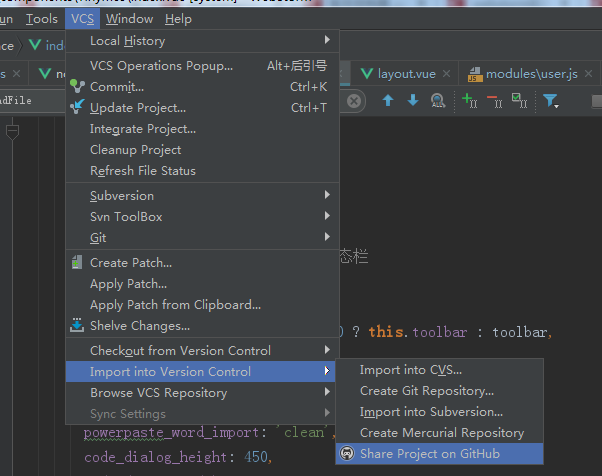
Task: Add selection for next occurrence icon
Action: point(470,101)
